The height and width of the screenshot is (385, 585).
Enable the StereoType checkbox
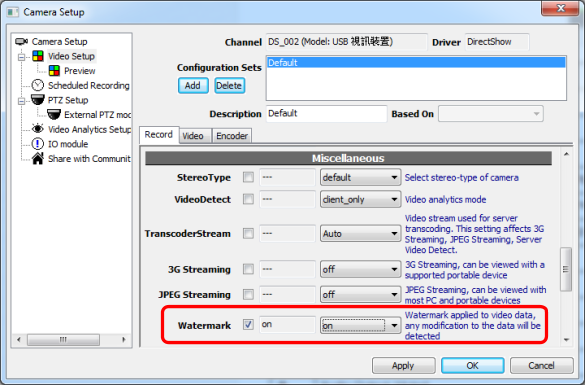point(248,177)
